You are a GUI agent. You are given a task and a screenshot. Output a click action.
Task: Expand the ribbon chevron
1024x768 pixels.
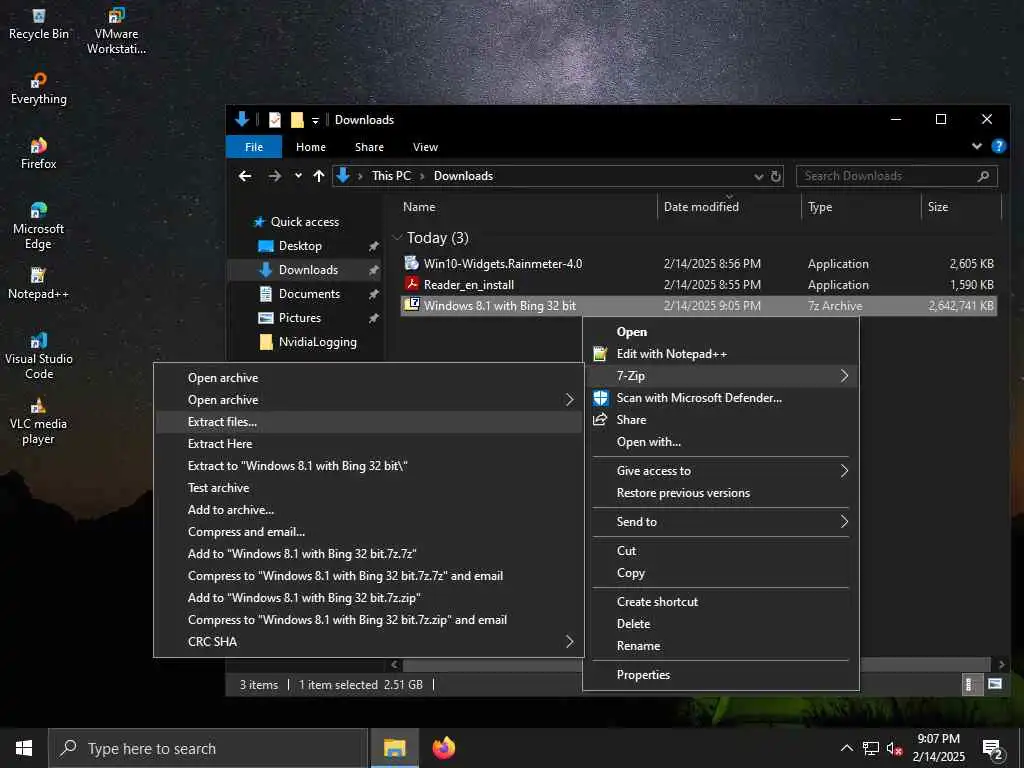tap(977, 146)
